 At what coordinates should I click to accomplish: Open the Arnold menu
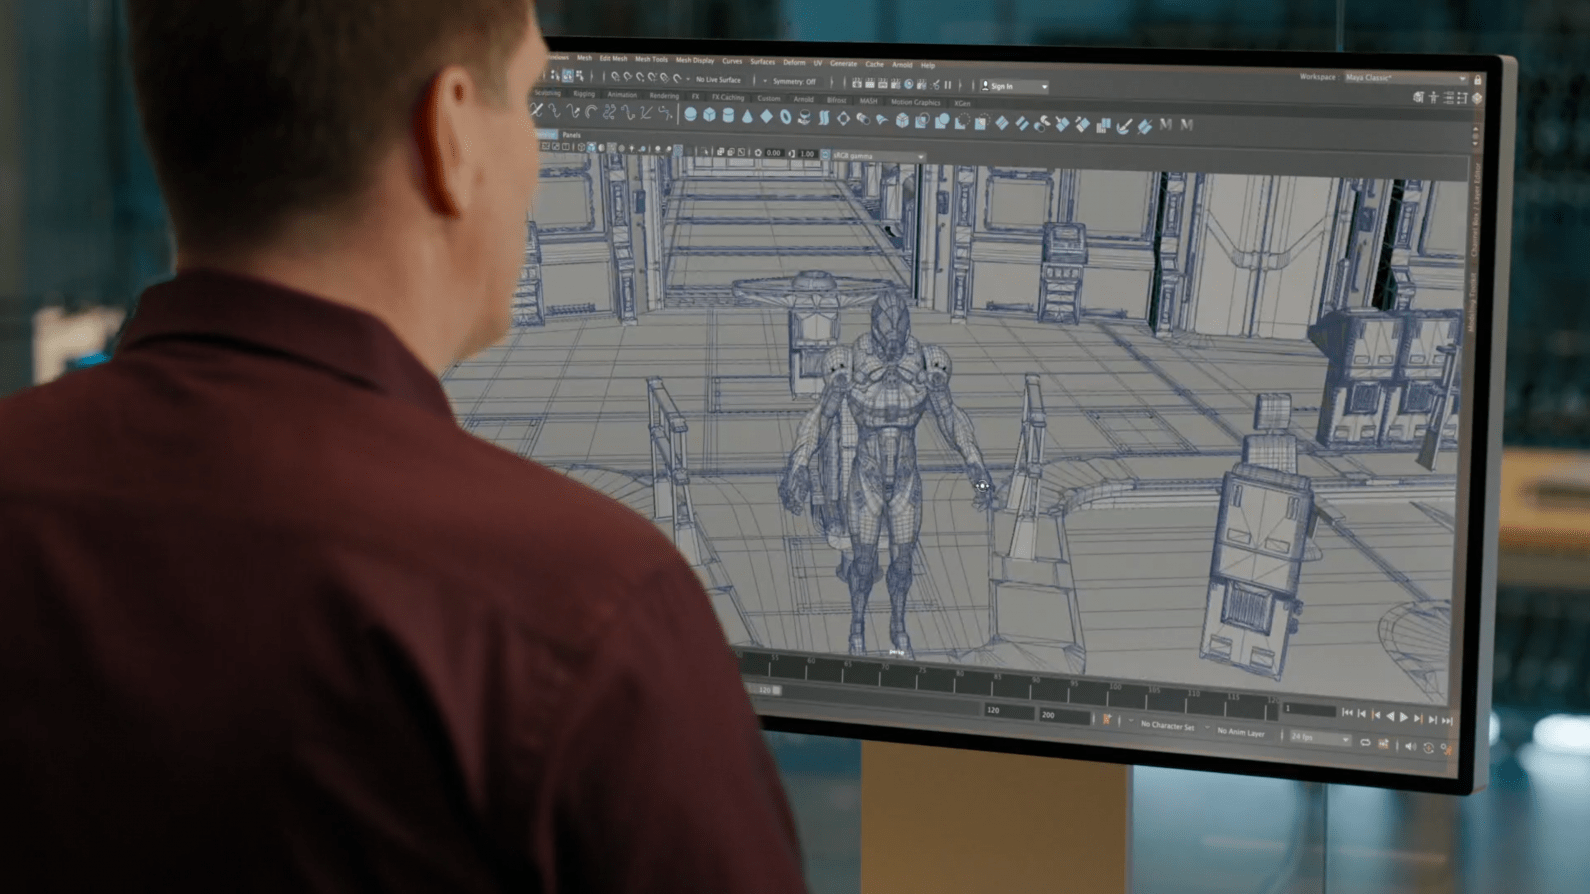pos(902,65)
